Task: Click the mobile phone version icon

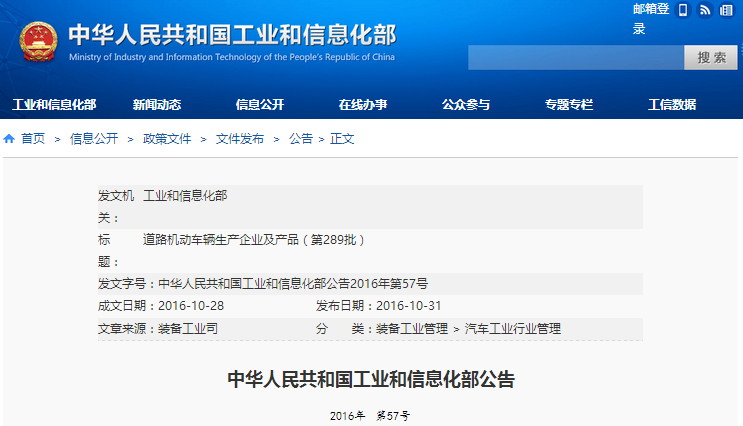Action: click(683, 10)
